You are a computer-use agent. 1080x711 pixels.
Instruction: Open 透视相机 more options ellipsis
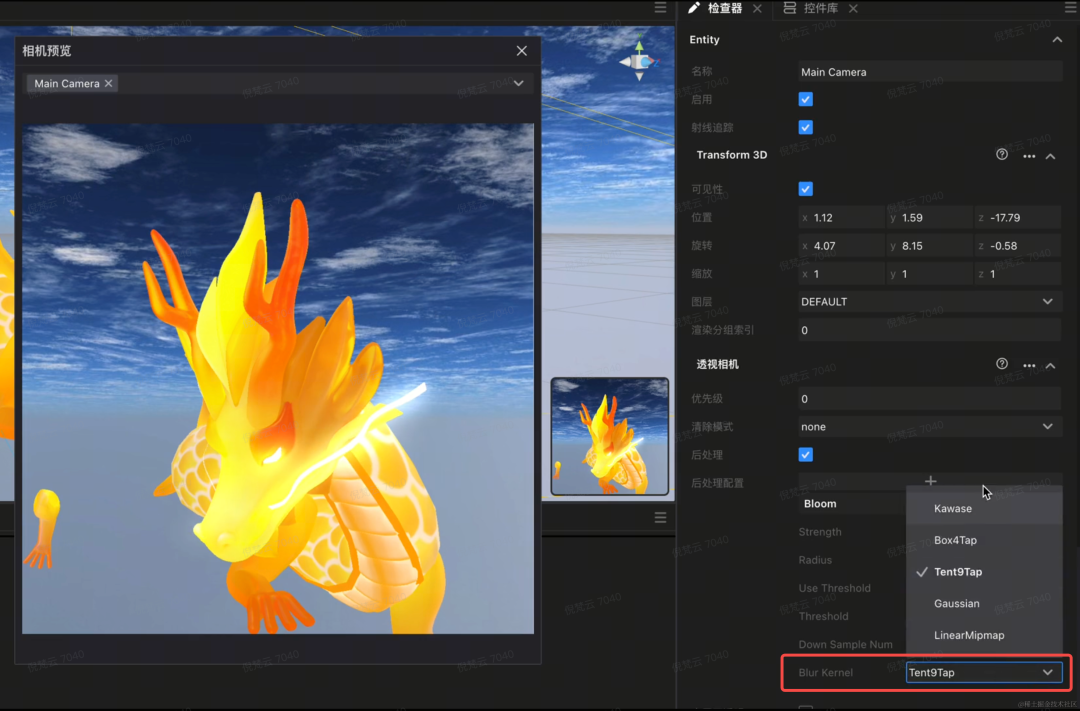pos(1029,365)
